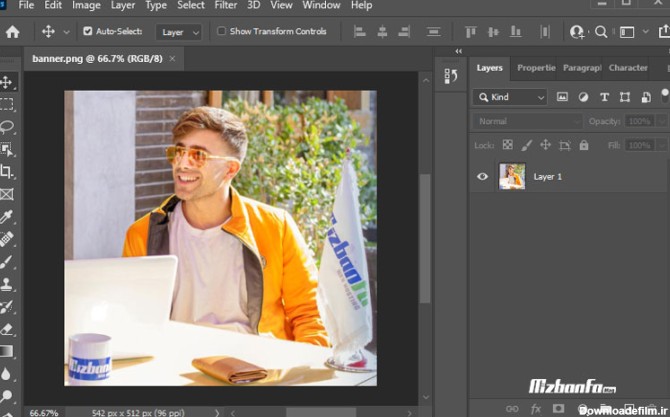Switch to the Character tab
The image size is (670, 417).
(x=628, y=68)
